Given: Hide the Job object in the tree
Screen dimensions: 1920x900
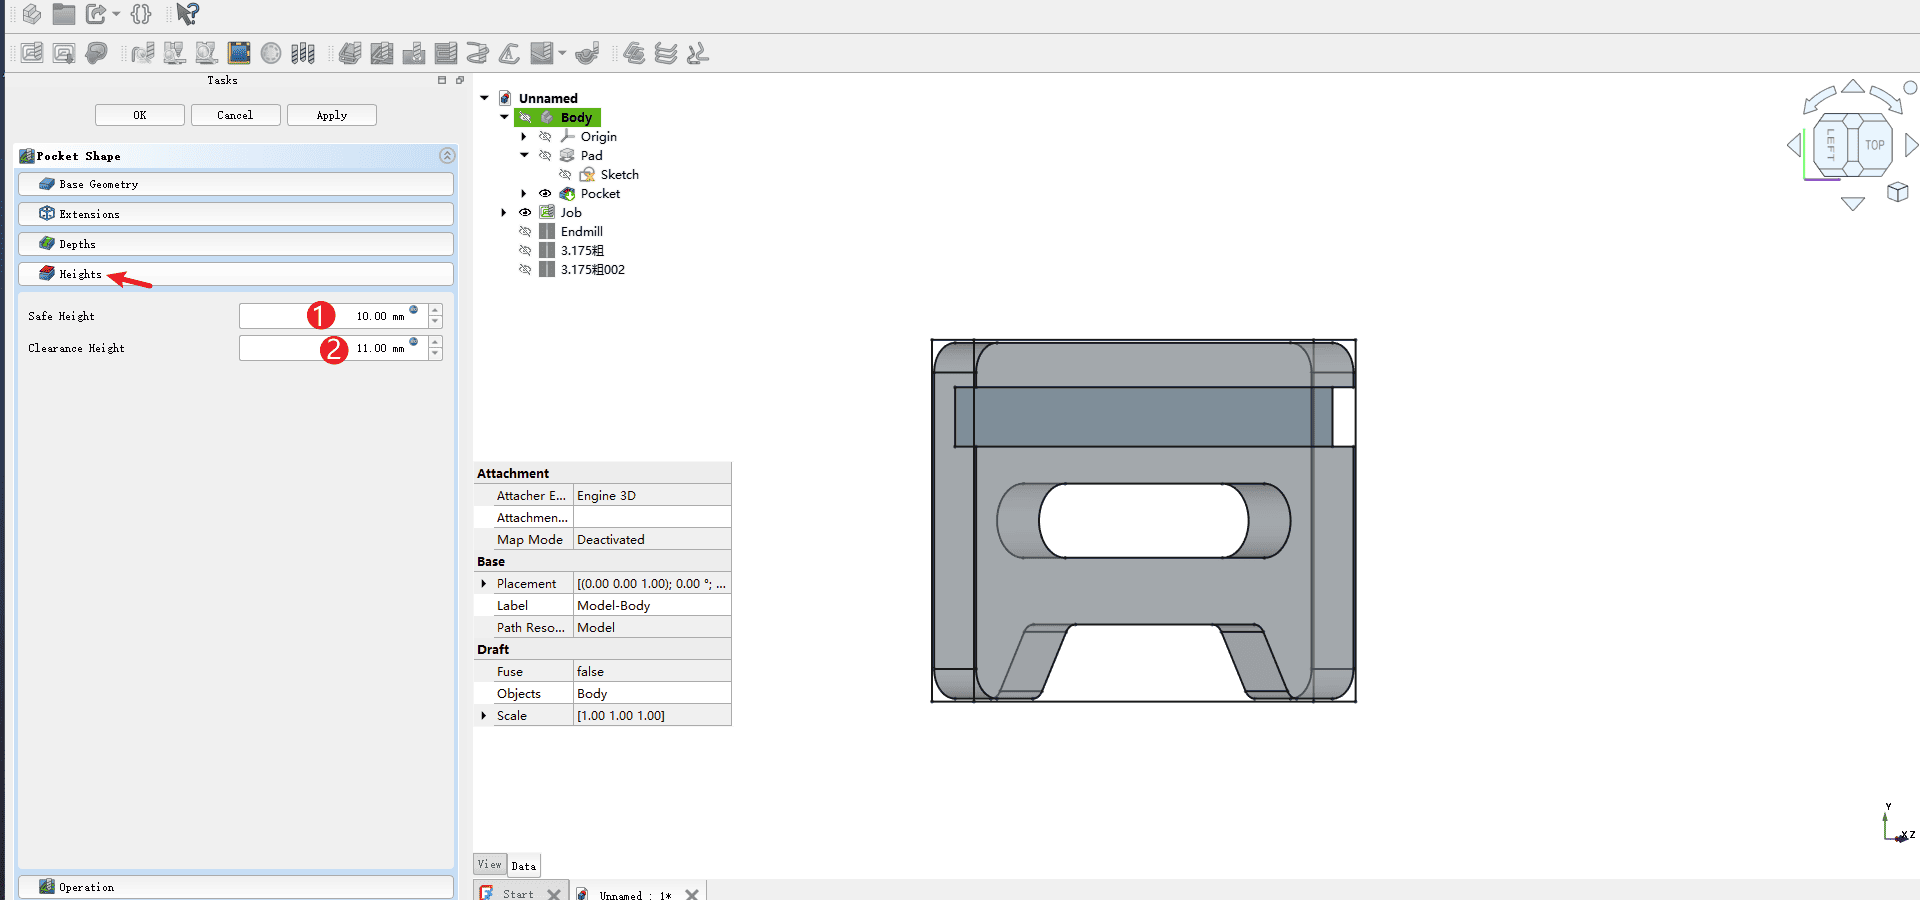Looking at the screenshot, I should (x=525, y=213).
